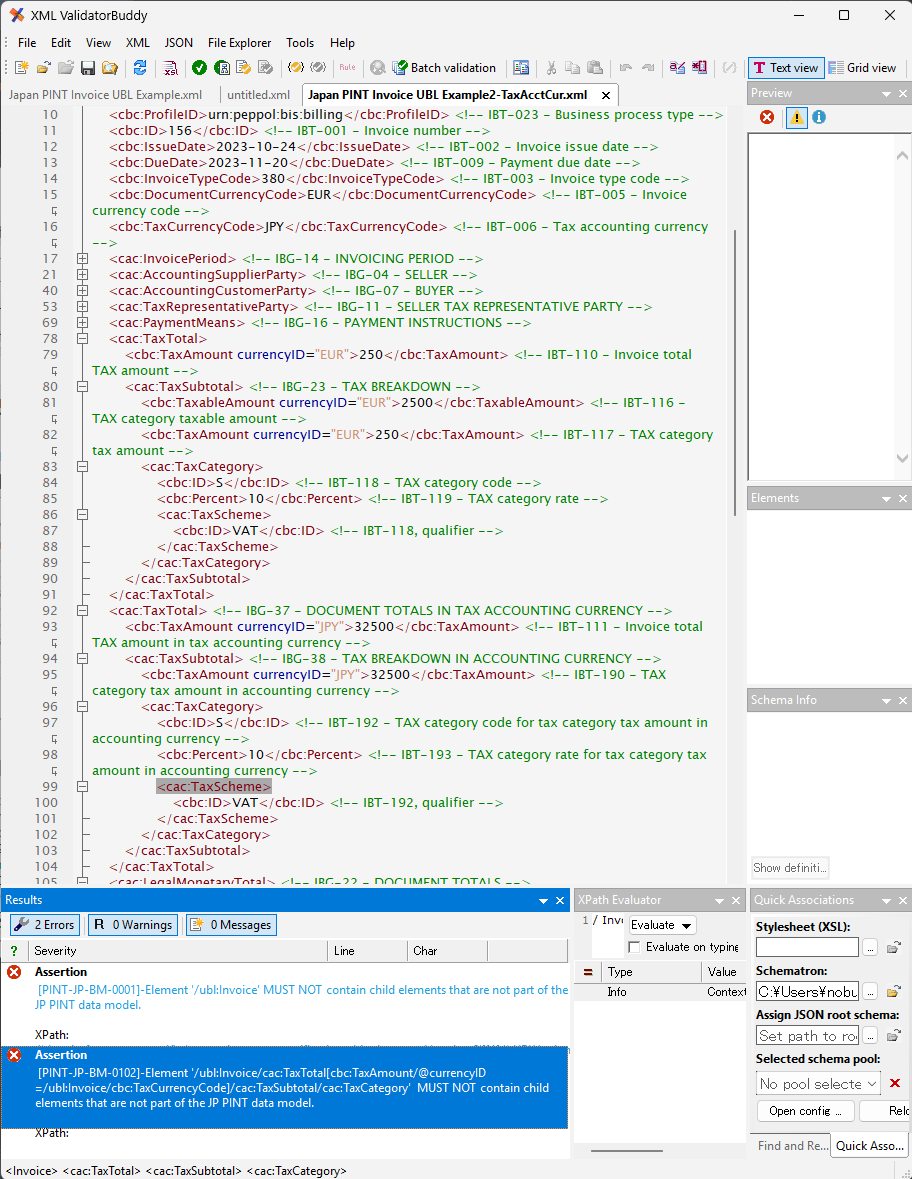Open the XML menu
Screen dimensions: 912x1179
[x=138, y=43]
